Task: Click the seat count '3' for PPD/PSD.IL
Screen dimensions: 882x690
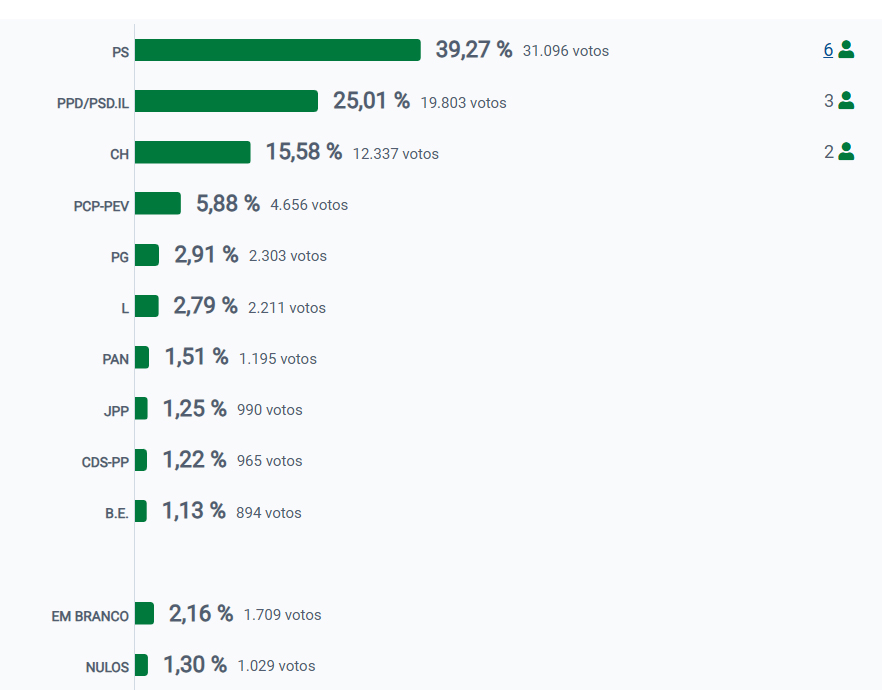Action: coord(828,100)
